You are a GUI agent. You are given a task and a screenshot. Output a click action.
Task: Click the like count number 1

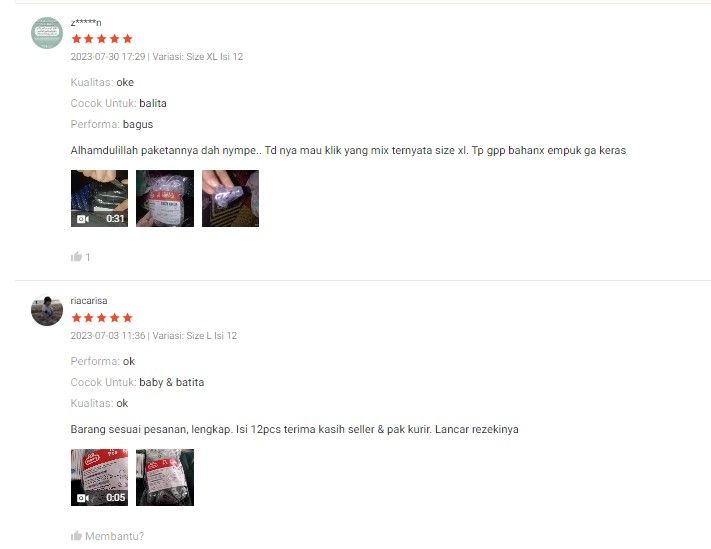[88, 257]
